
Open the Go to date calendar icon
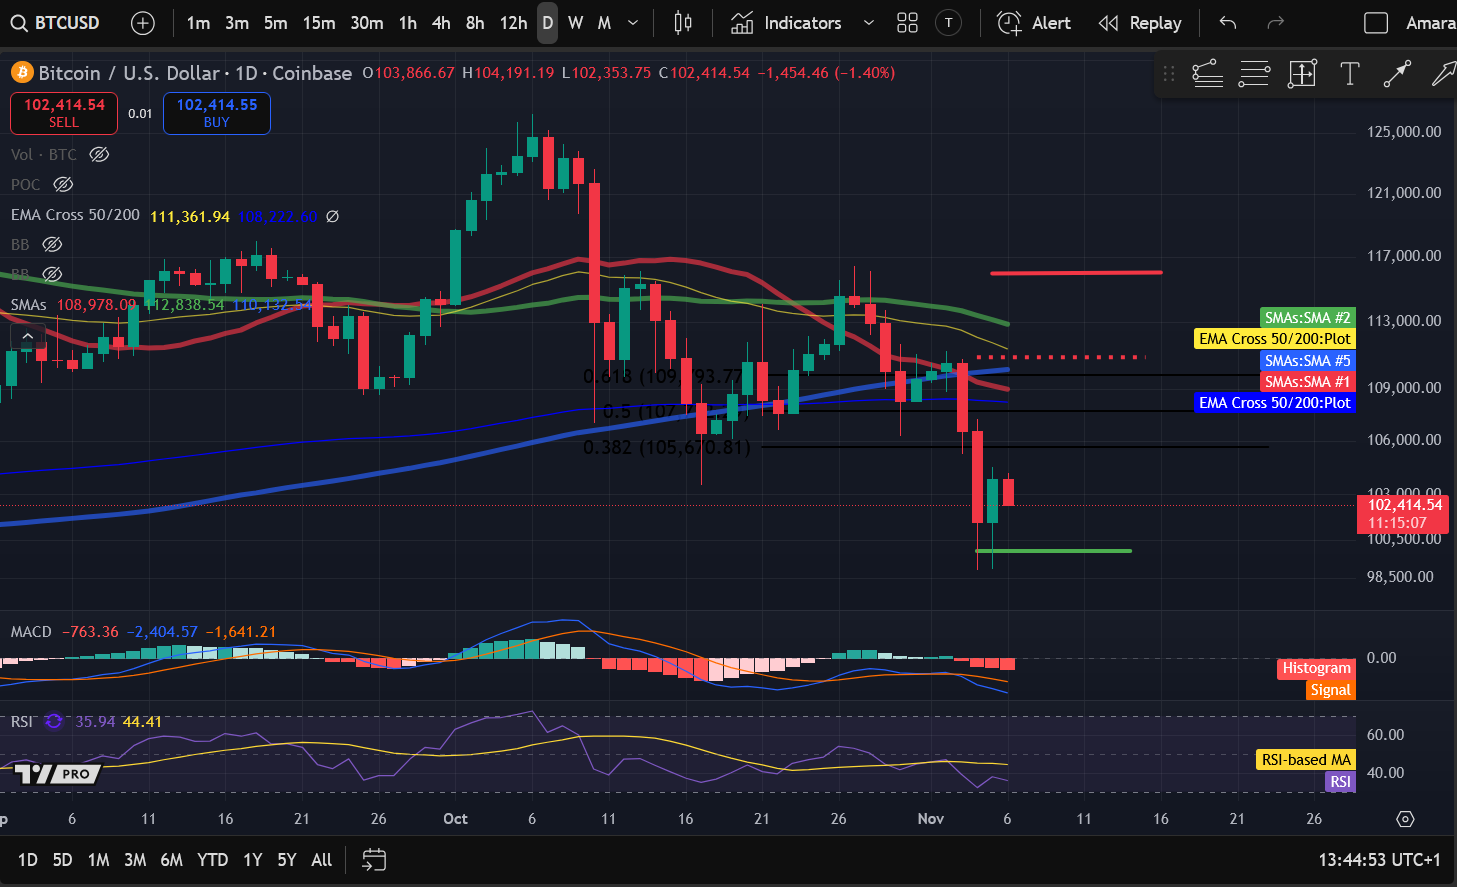pyautogui.click(x=374, y=859)
